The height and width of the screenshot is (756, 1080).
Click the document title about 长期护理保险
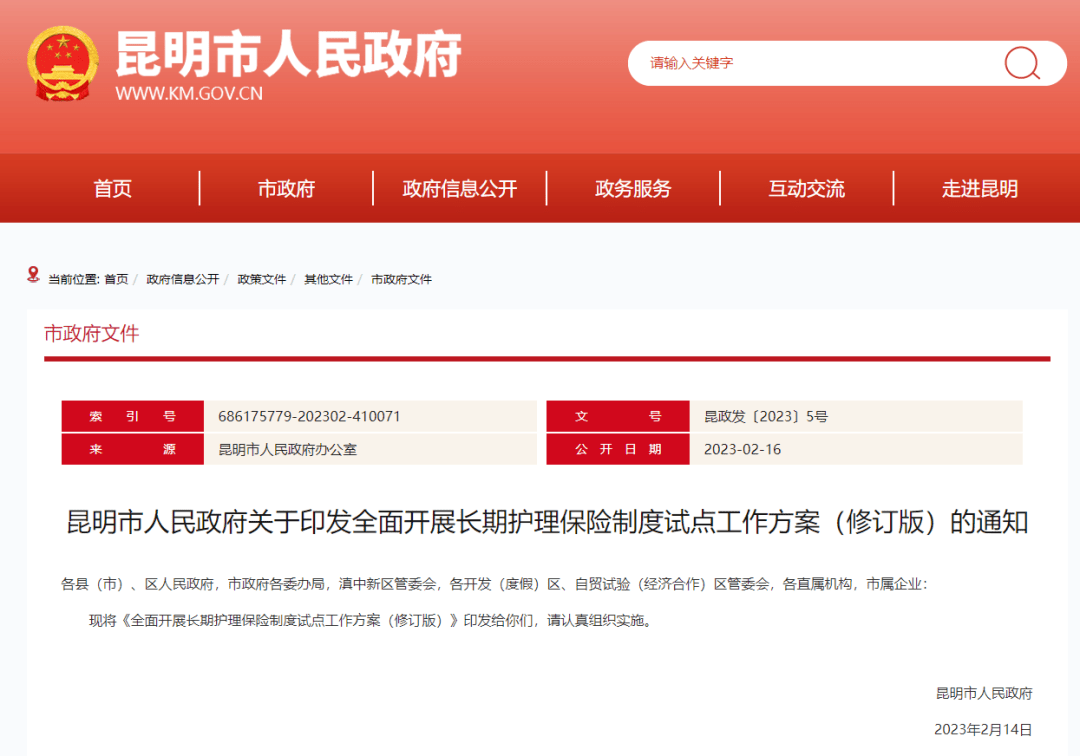pos(547,522)
